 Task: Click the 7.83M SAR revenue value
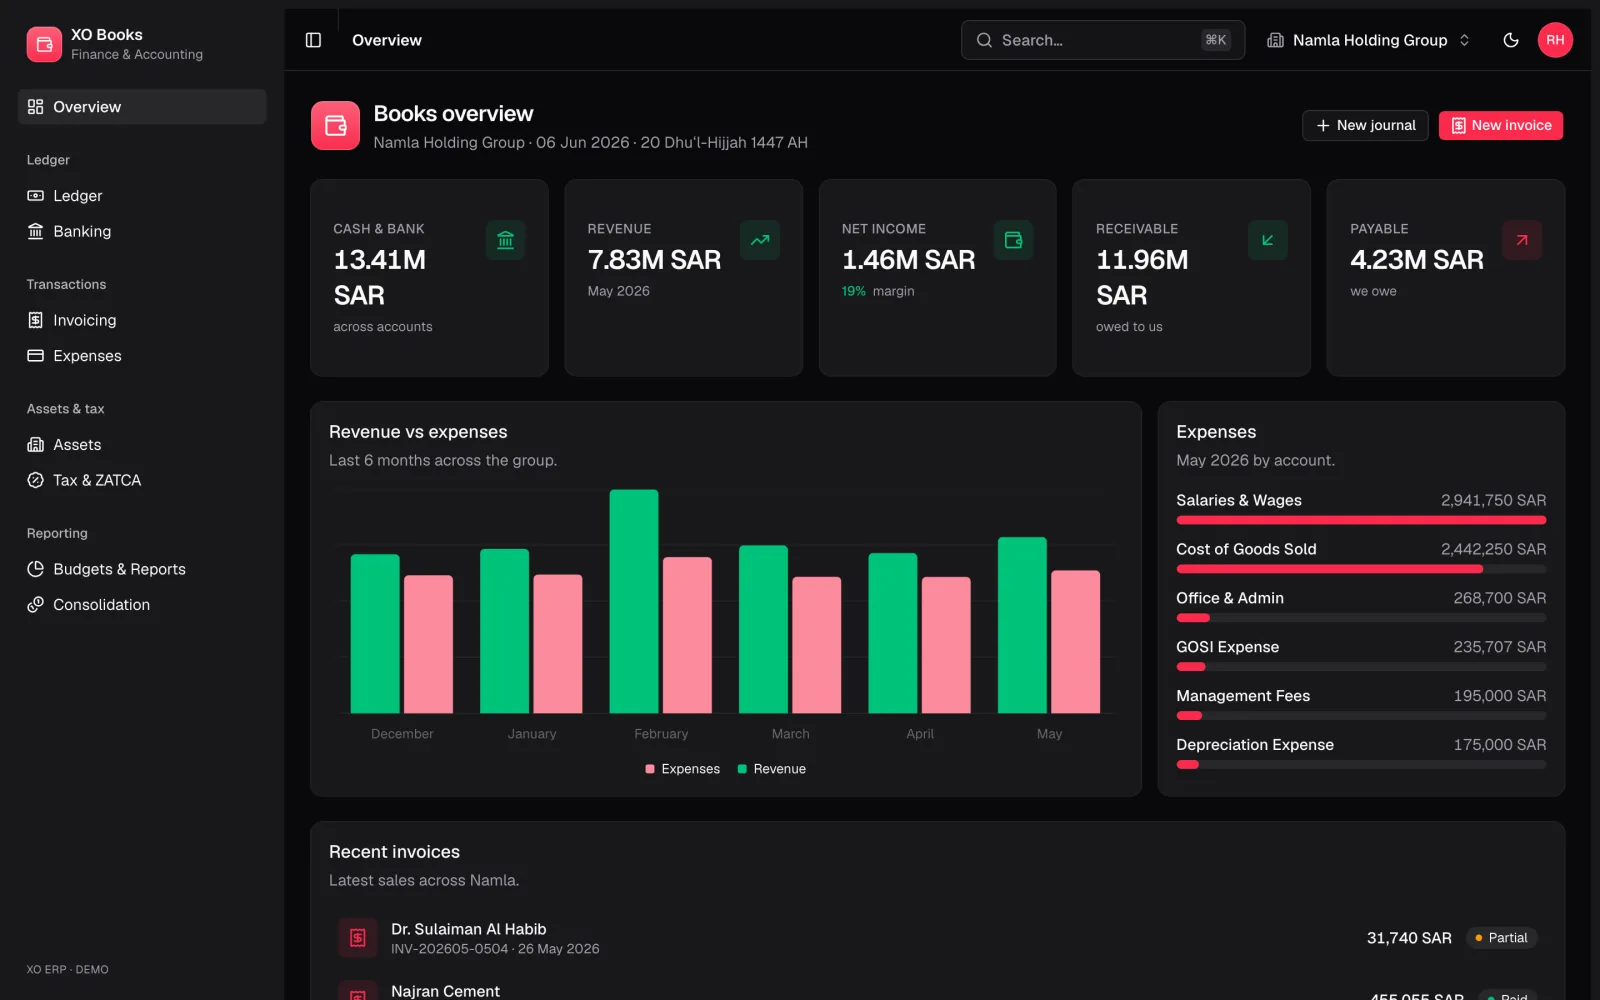click(x=654, y=260)
